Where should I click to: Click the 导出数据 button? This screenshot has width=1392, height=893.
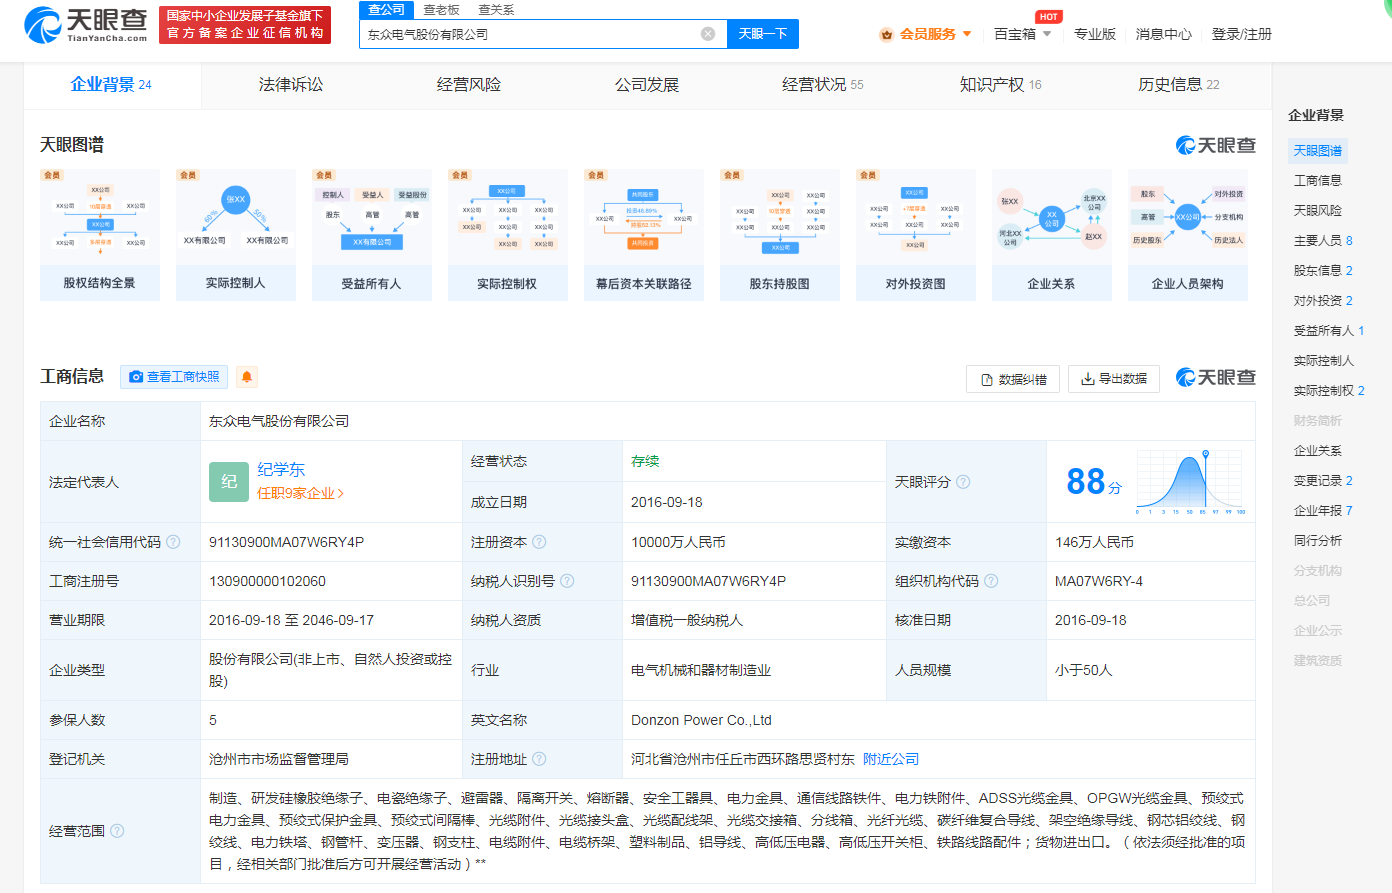pos(1114,379)
